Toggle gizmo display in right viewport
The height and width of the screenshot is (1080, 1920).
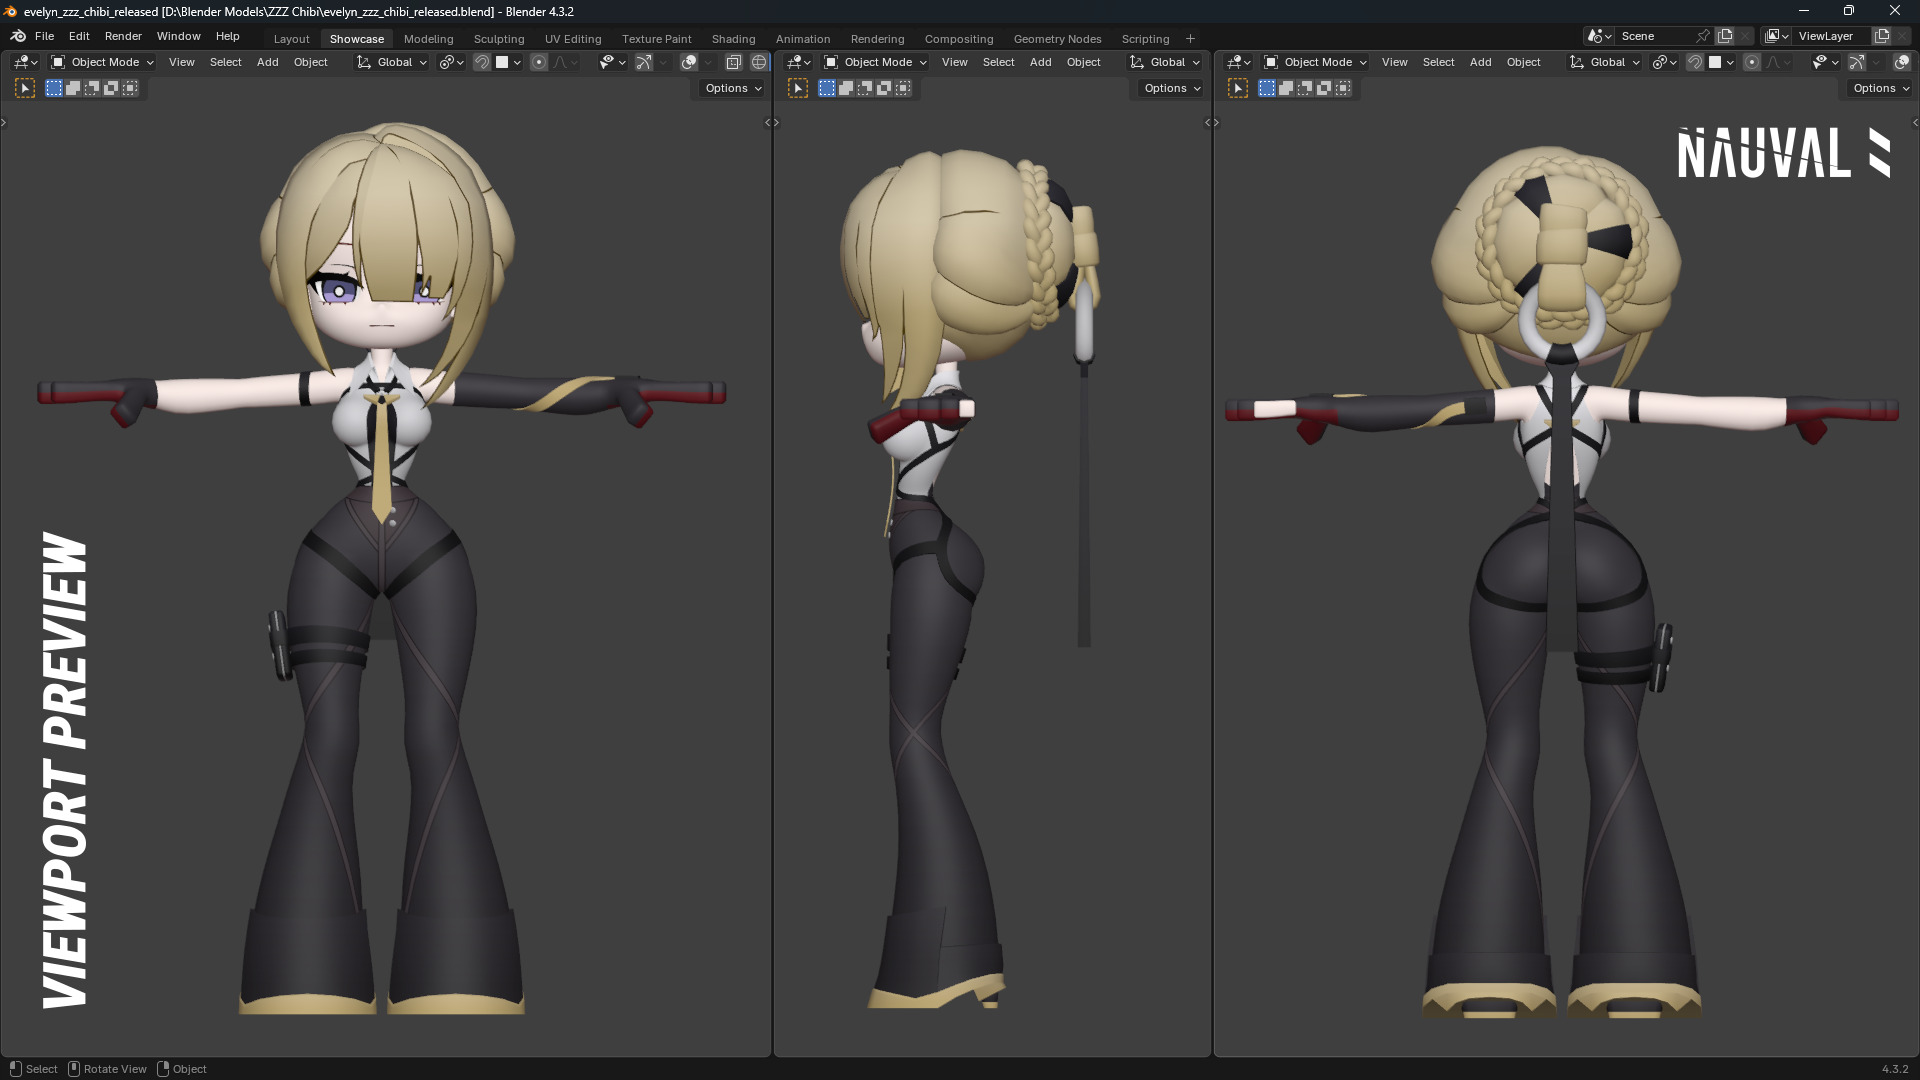(x=1856, y=62)
